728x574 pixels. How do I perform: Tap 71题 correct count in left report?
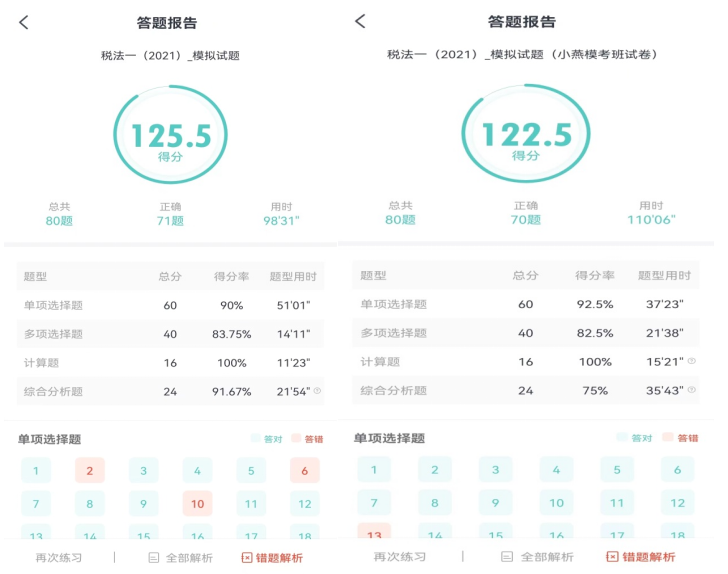pyautogui.click(x=170, y=221)
